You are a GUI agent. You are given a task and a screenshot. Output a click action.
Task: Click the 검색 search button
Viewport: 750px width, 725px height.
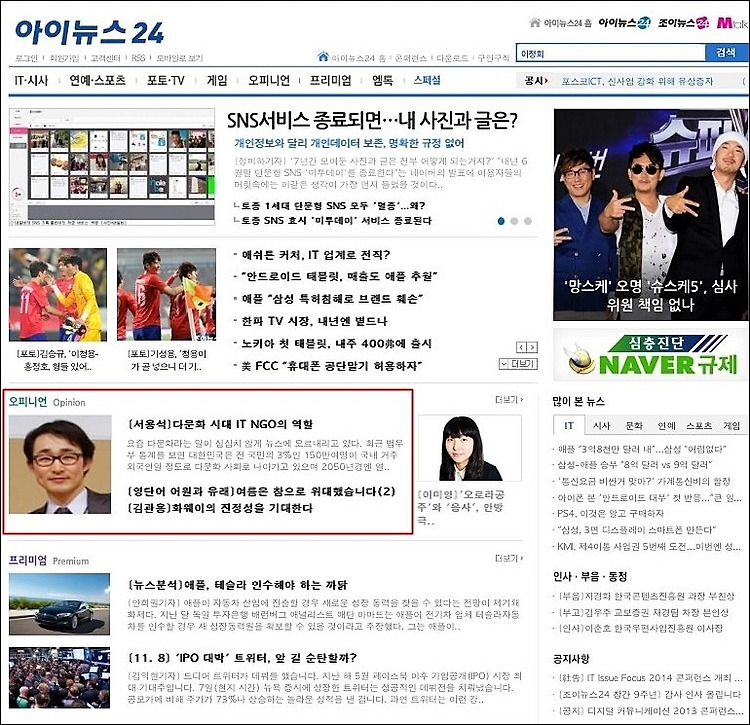pyautogui.click(x=726, y=53)
